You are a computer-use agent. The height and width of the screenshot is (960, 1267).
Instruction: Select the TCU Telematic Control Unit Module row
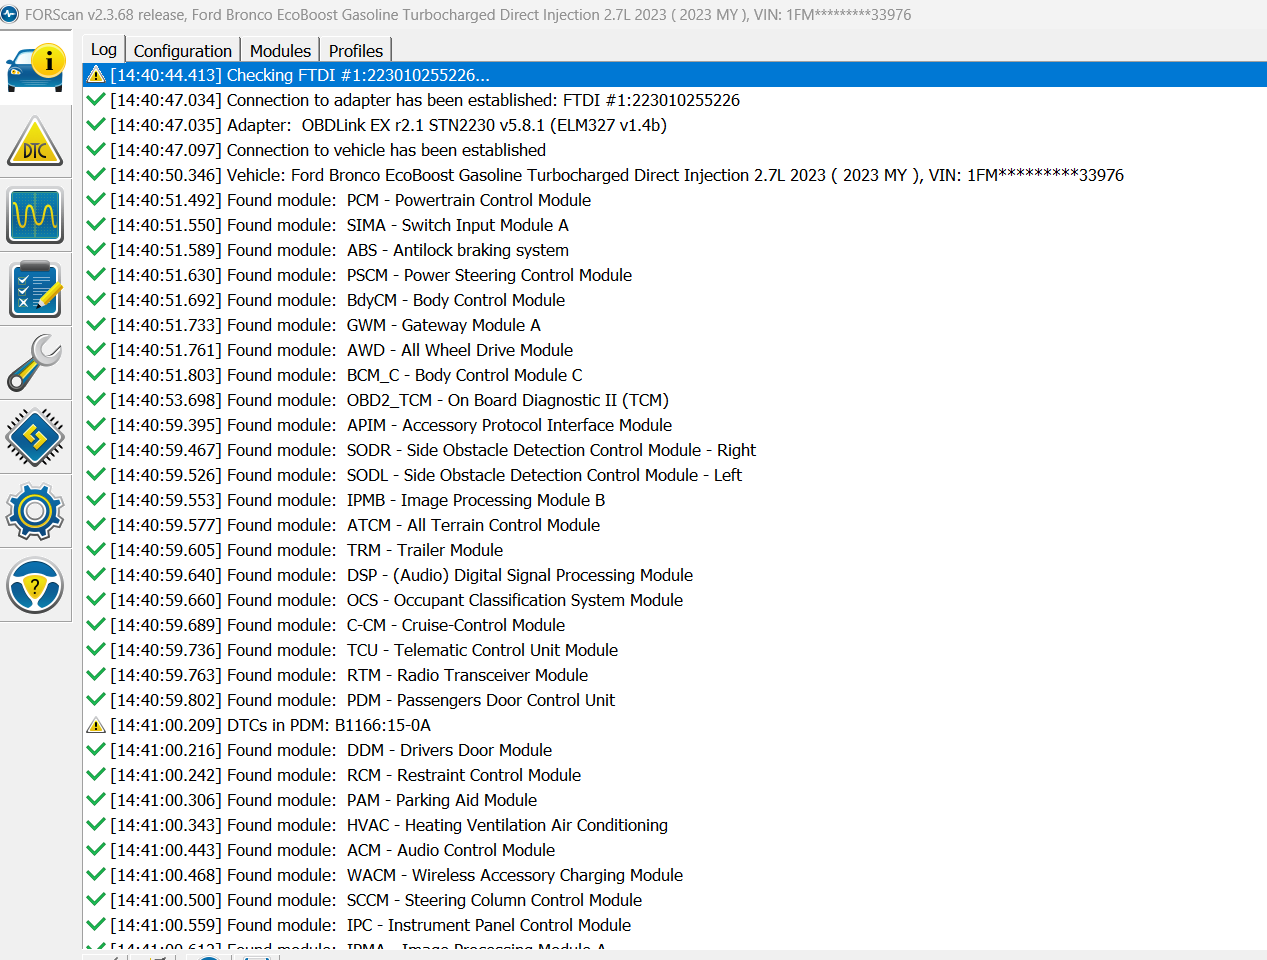pyautogui.click(x=674, y=650)
